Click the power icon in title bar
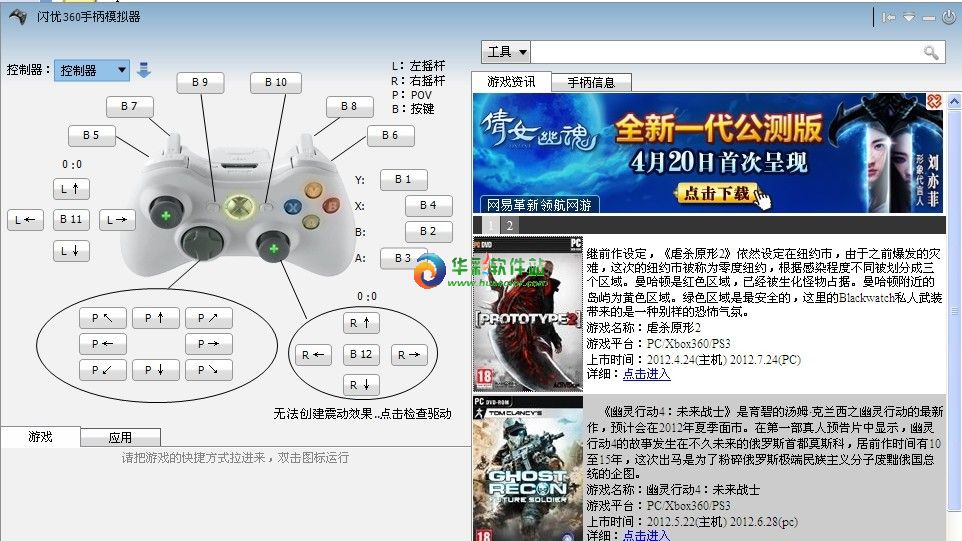Viewport: 962px width, 541px height. pyautogui.click(x=949, y=17)
